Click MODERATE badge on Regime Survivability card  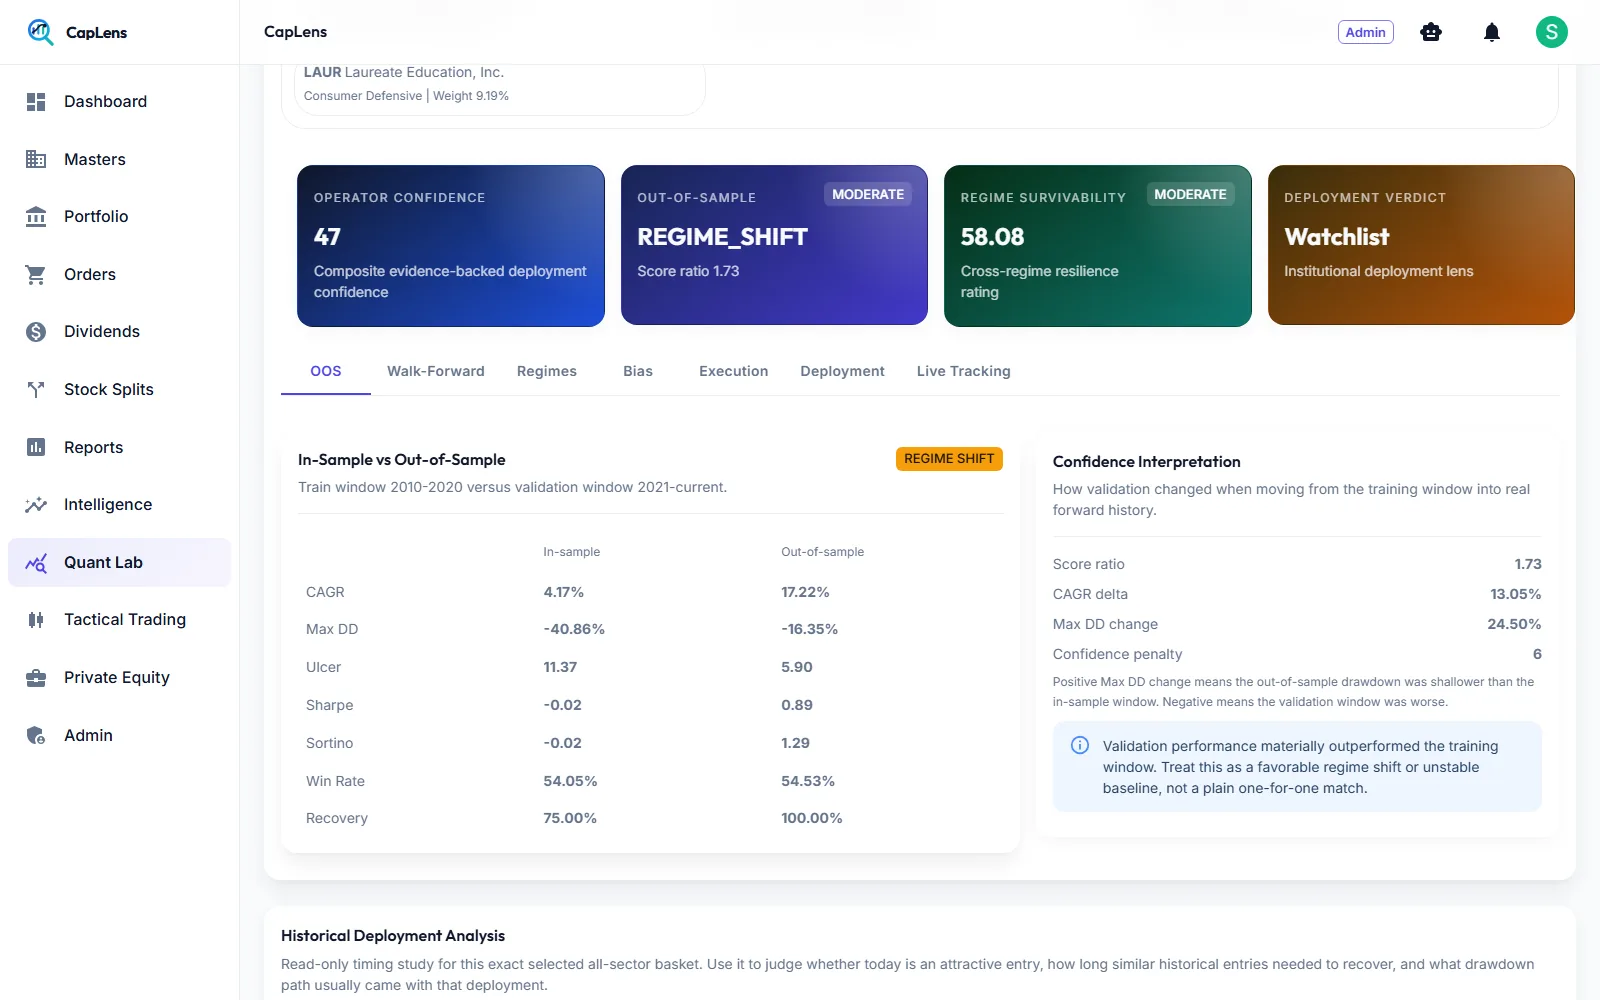point(1190,194)
